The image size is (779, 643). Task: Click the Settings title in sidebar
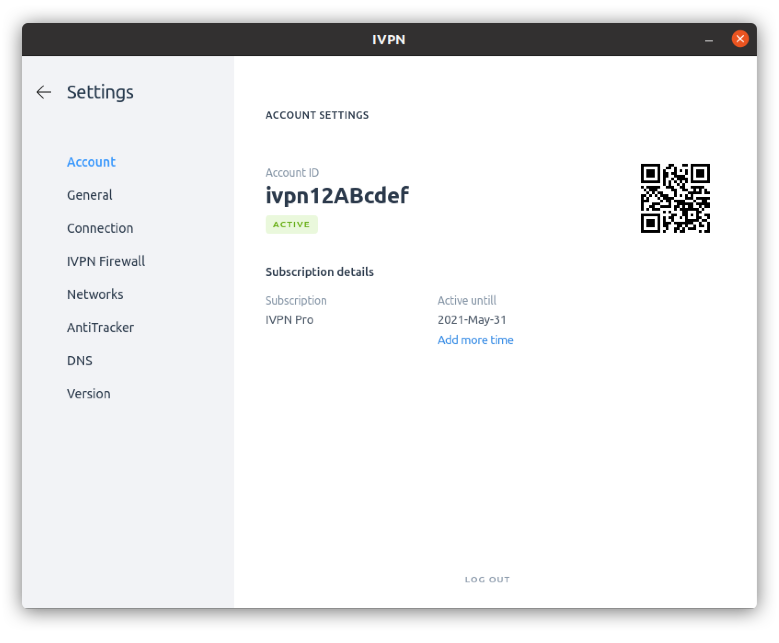click(100, 92)
